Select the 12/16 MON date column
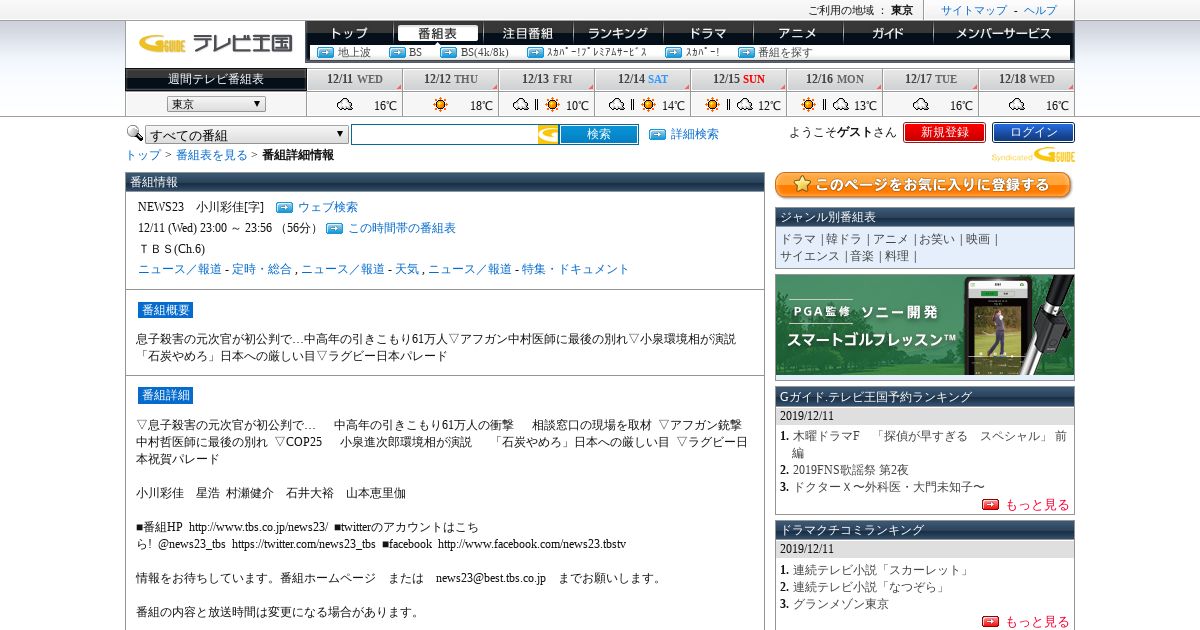This screenshot has height=630, width=1200. point(834,79)
